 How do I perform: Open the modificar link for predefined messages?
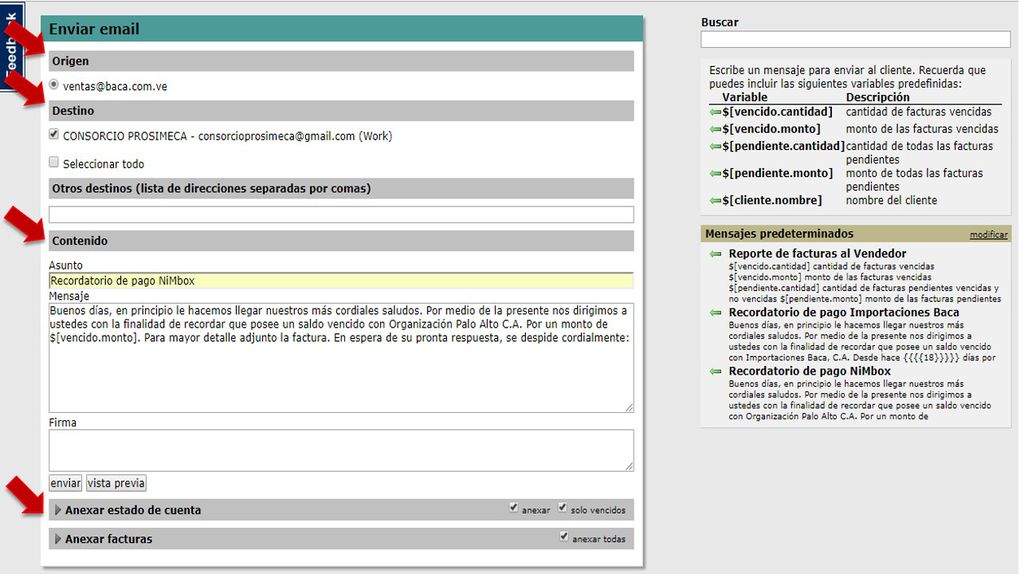click(x=988, y=234)
